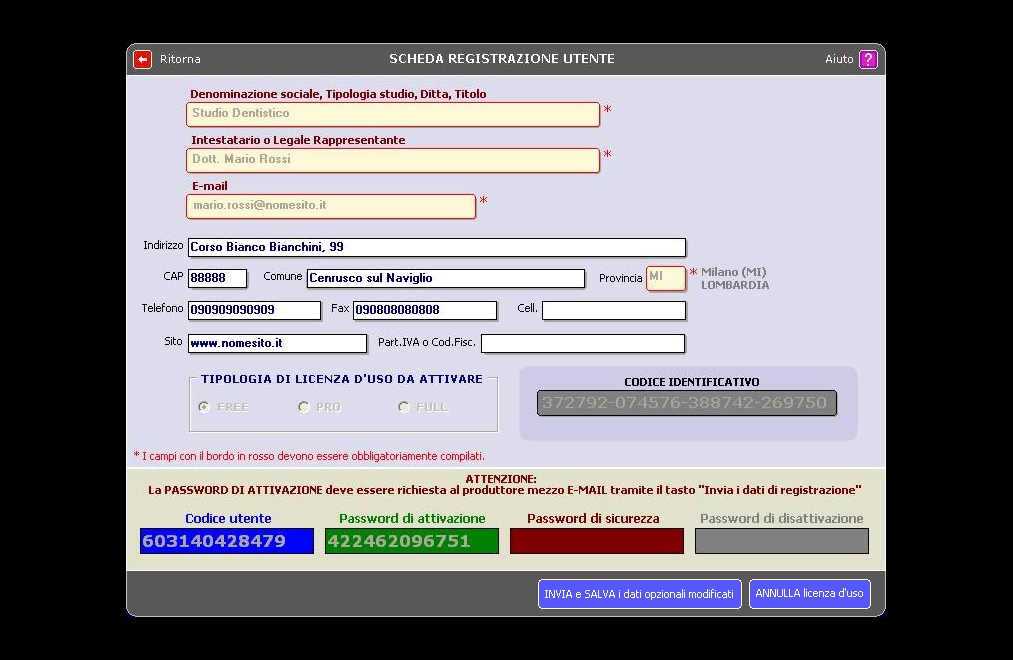Click the Provincia field showing MI

(x=666, y=278)
